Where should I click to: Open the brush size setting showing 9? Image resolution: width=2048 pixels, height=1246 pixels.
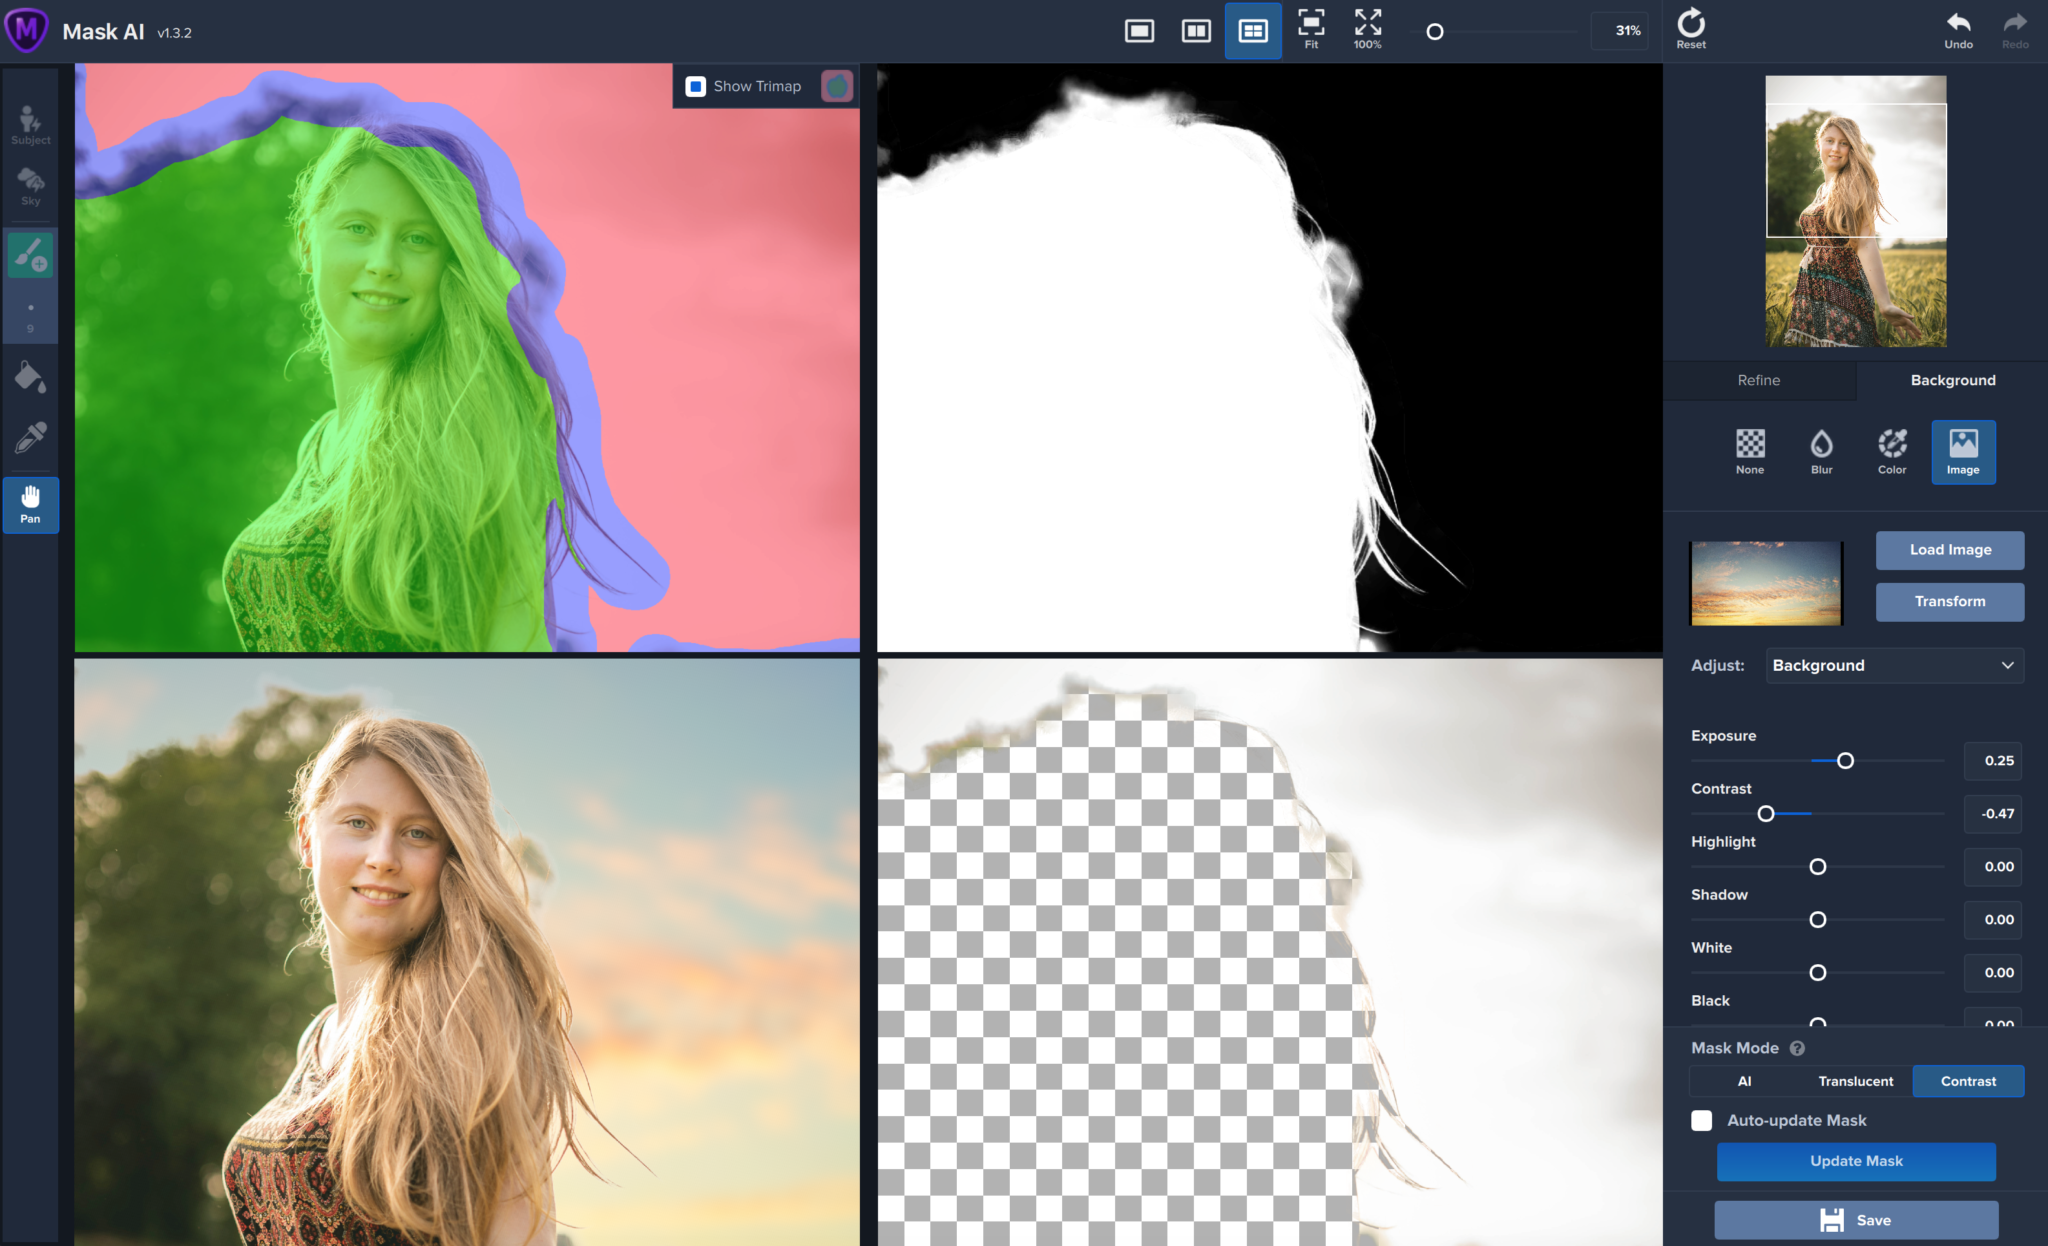31,316
